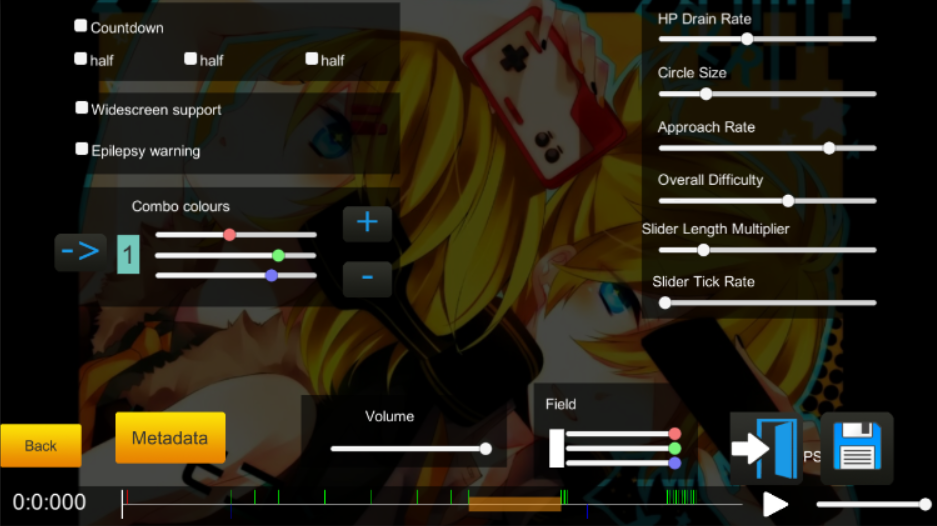Image resolution: width=937 pixels, height=526 pixels.
Task: Toggle the middle half checkbox
Action: point(191,59)
